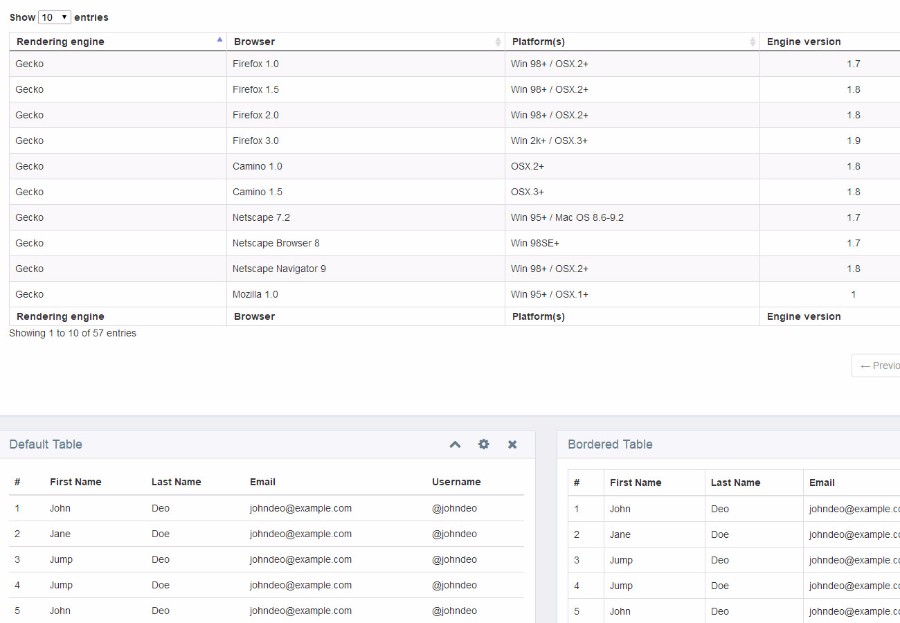Image resolution: width=900 pixels, height=623 pixels.
Task: Sort by Browser column header
Action: 366,41
